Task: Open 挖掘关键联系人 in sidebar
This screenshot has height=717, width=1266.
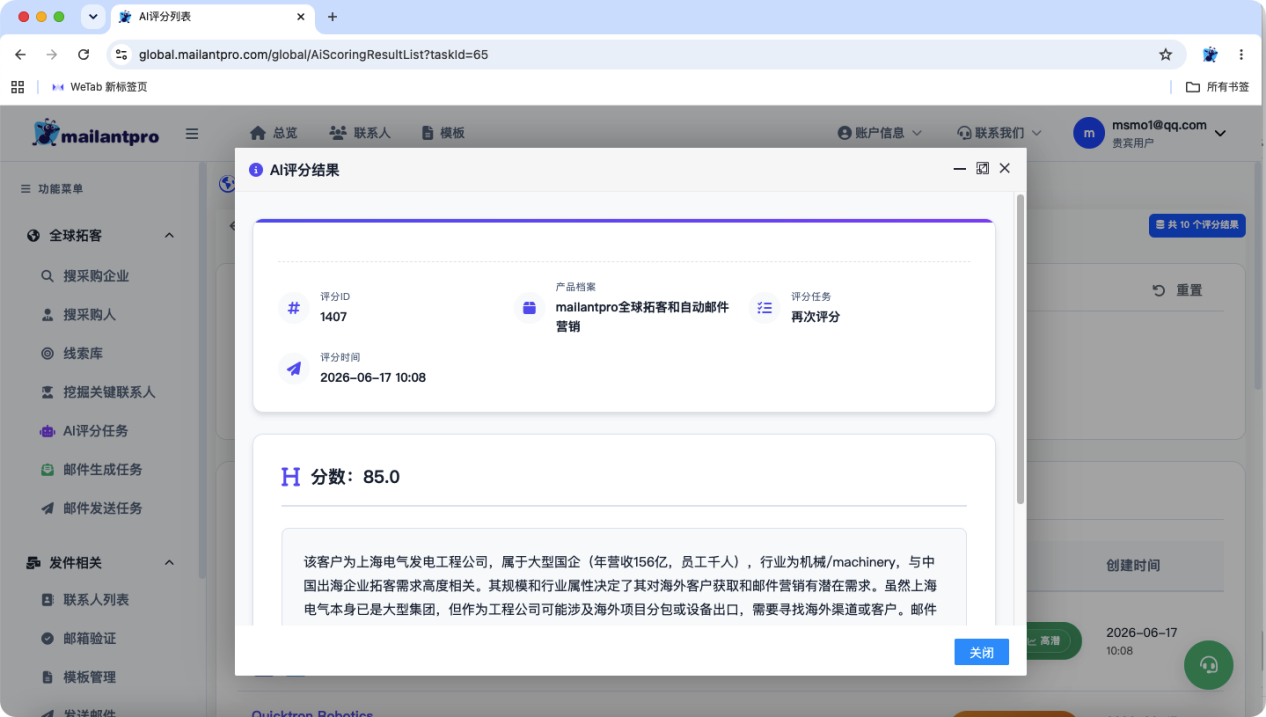Action: [x=98, y=392]
